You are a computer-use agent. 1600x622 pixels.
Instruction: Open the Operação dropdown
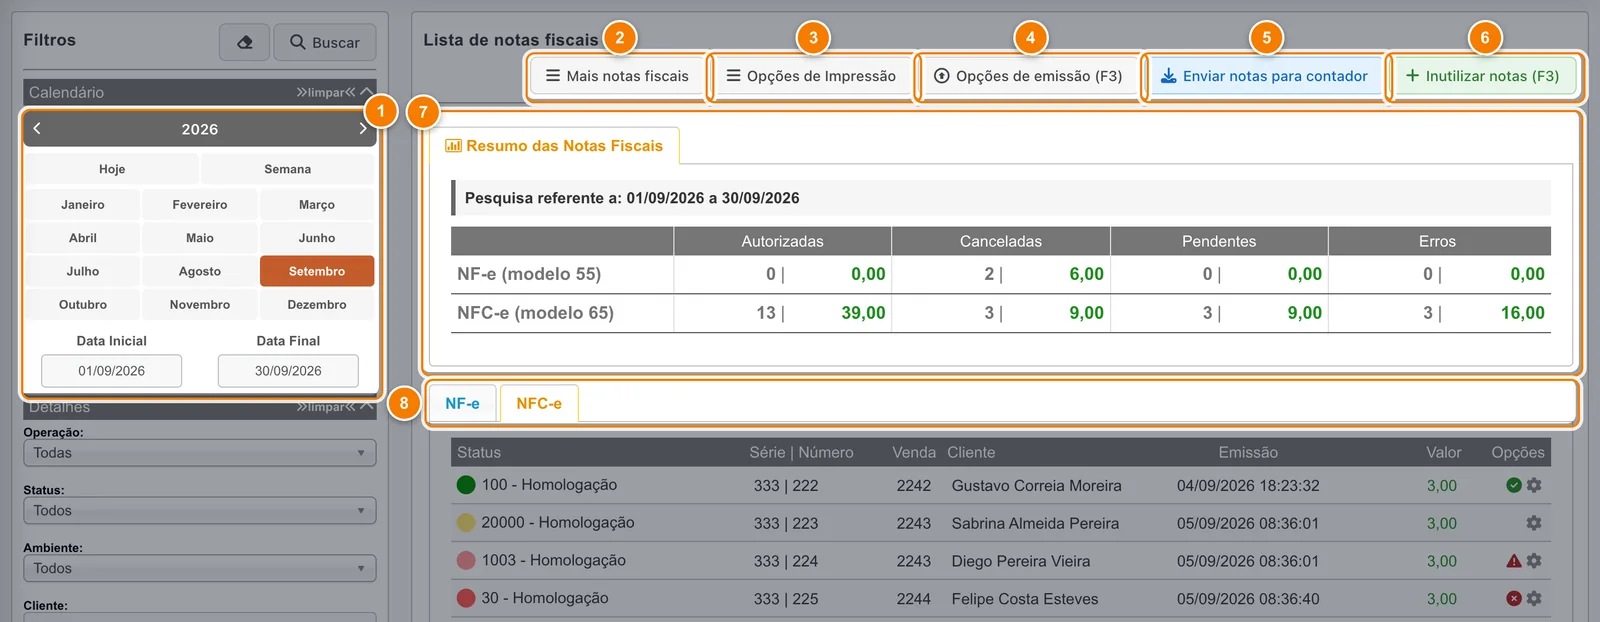pos(200,453)
